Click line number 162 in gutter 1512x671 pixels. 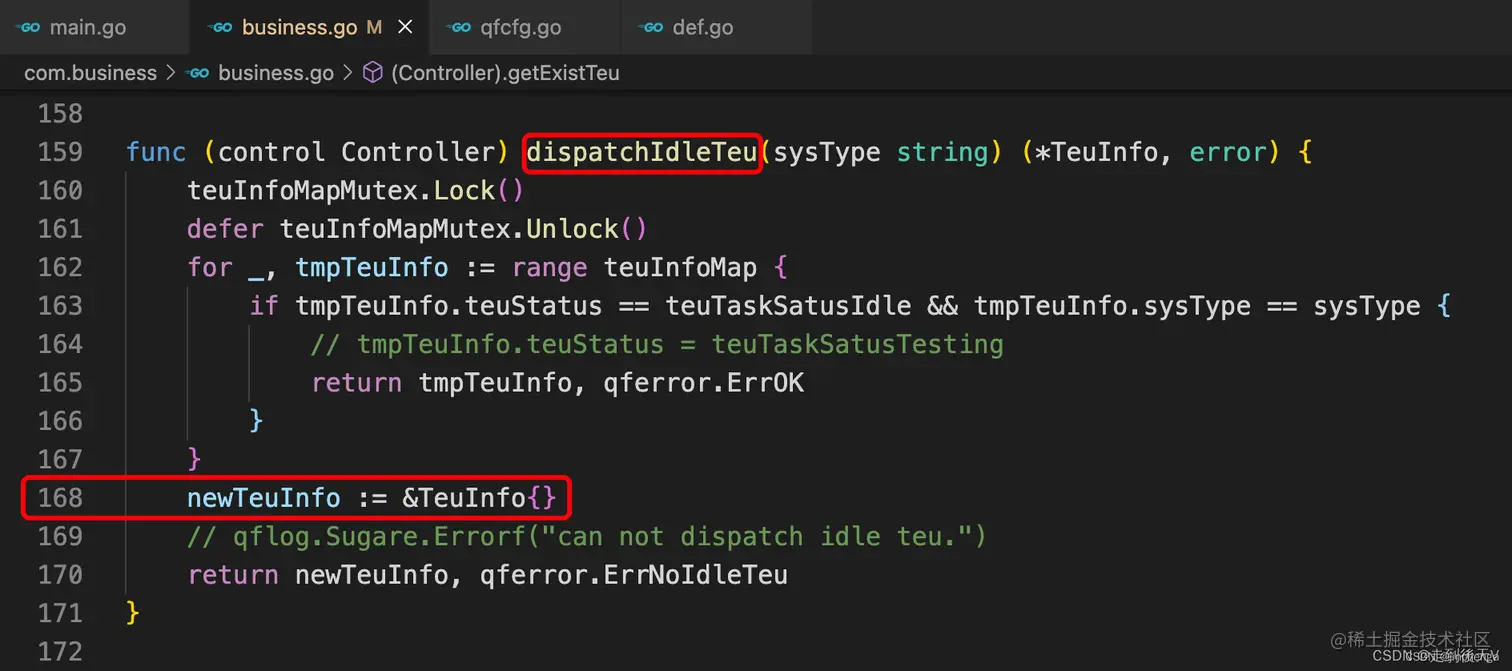60,267
